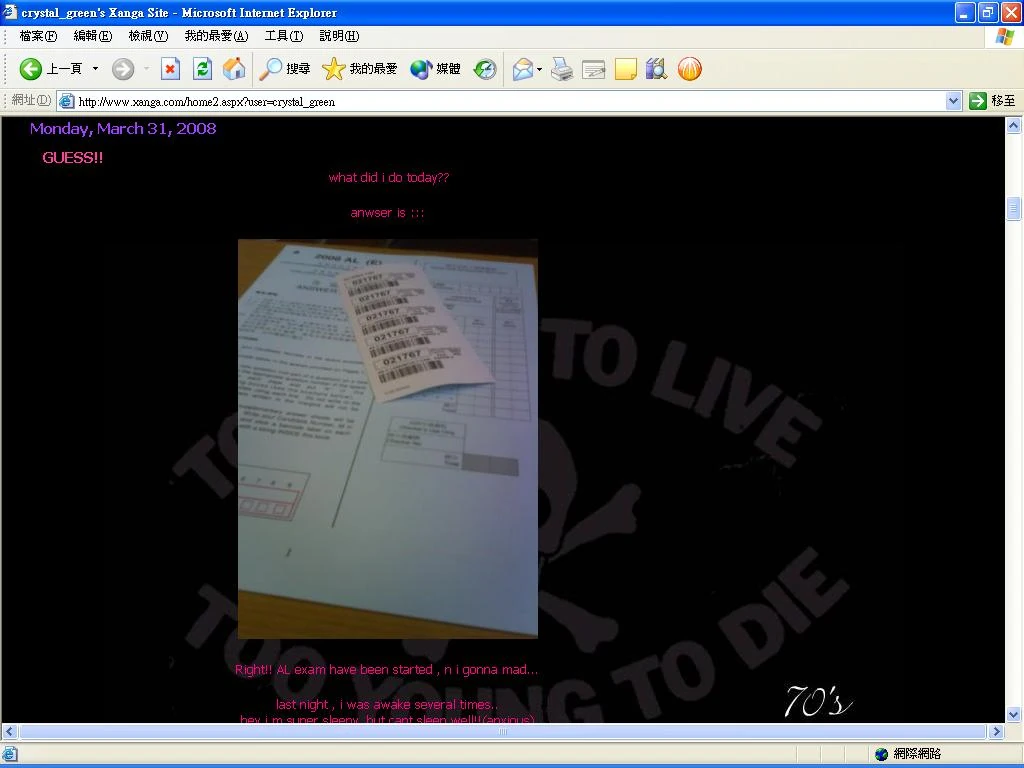Minimize the Internet Explorer window
This screenshot has width=1024, height=768.
click(965, 12)
